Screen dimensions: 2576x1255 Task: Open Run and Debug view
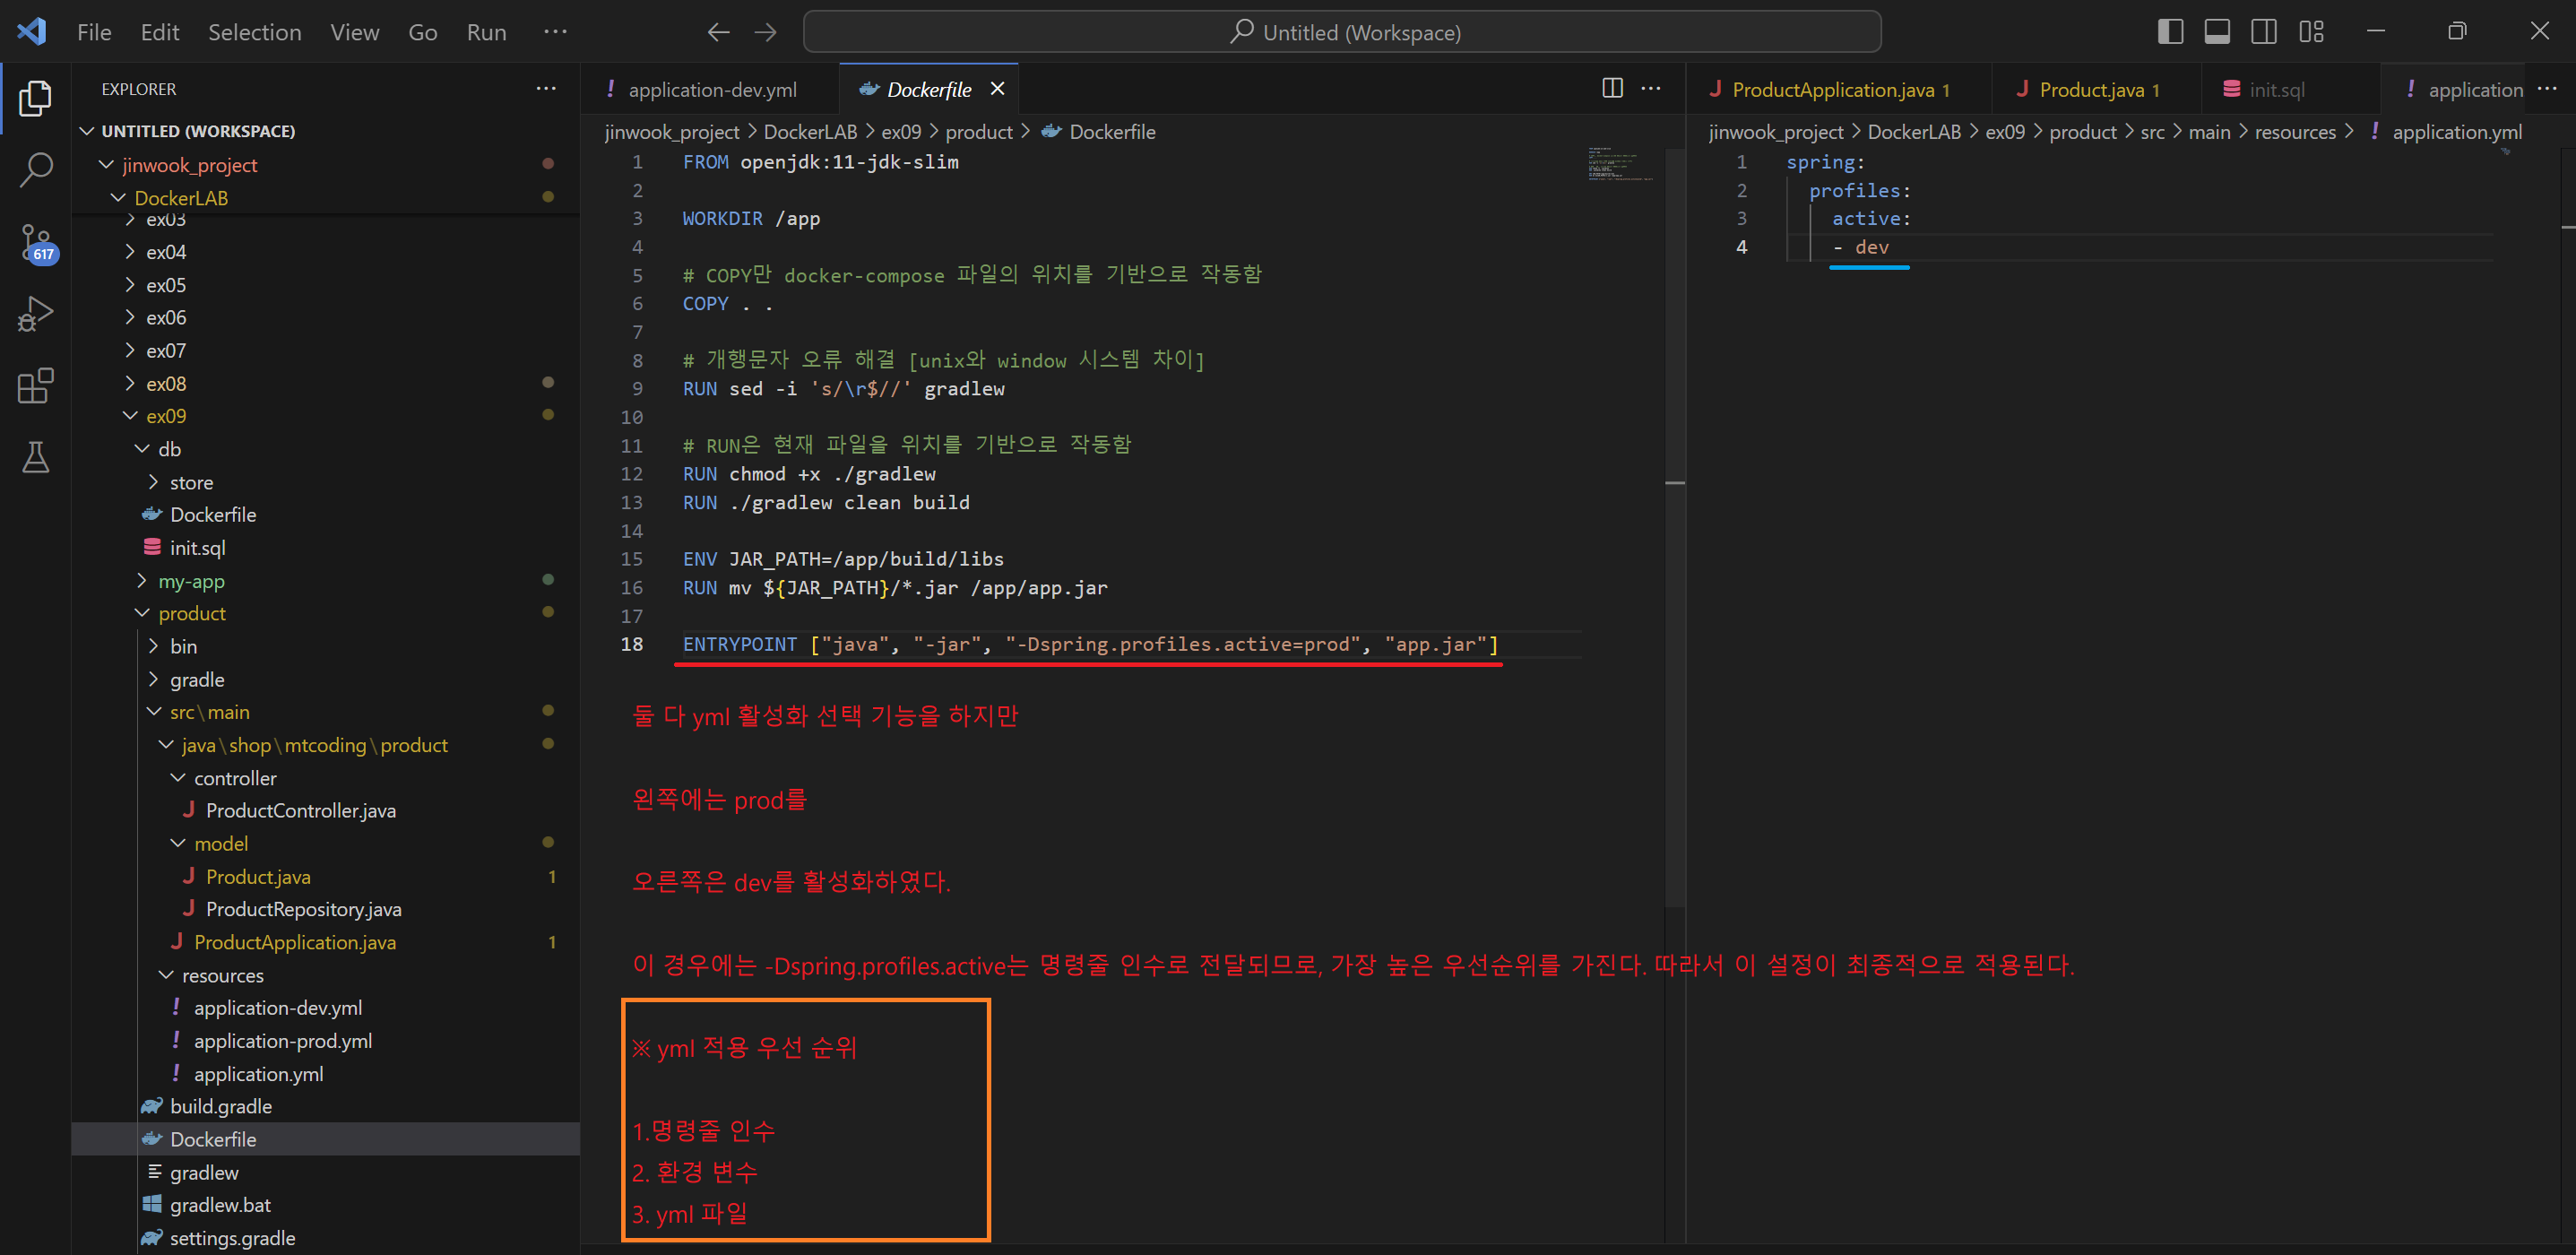click(36, 313)
